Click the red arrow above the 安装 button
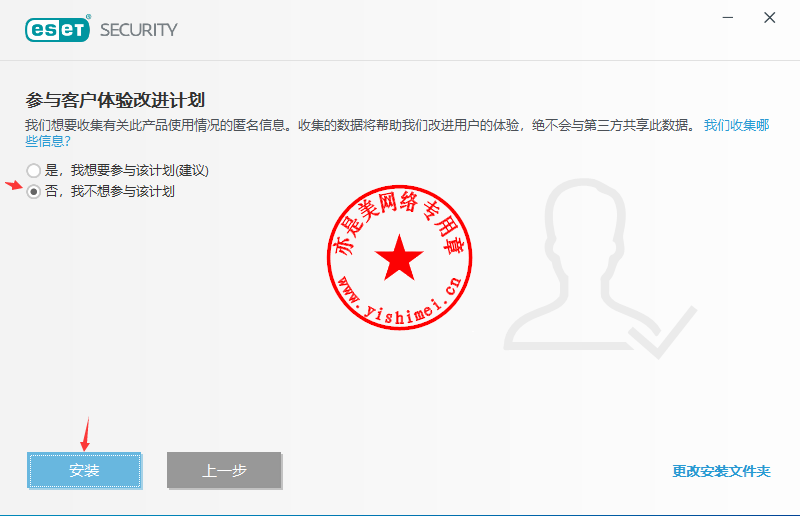The image size is (800, 516). pos(86,434)
